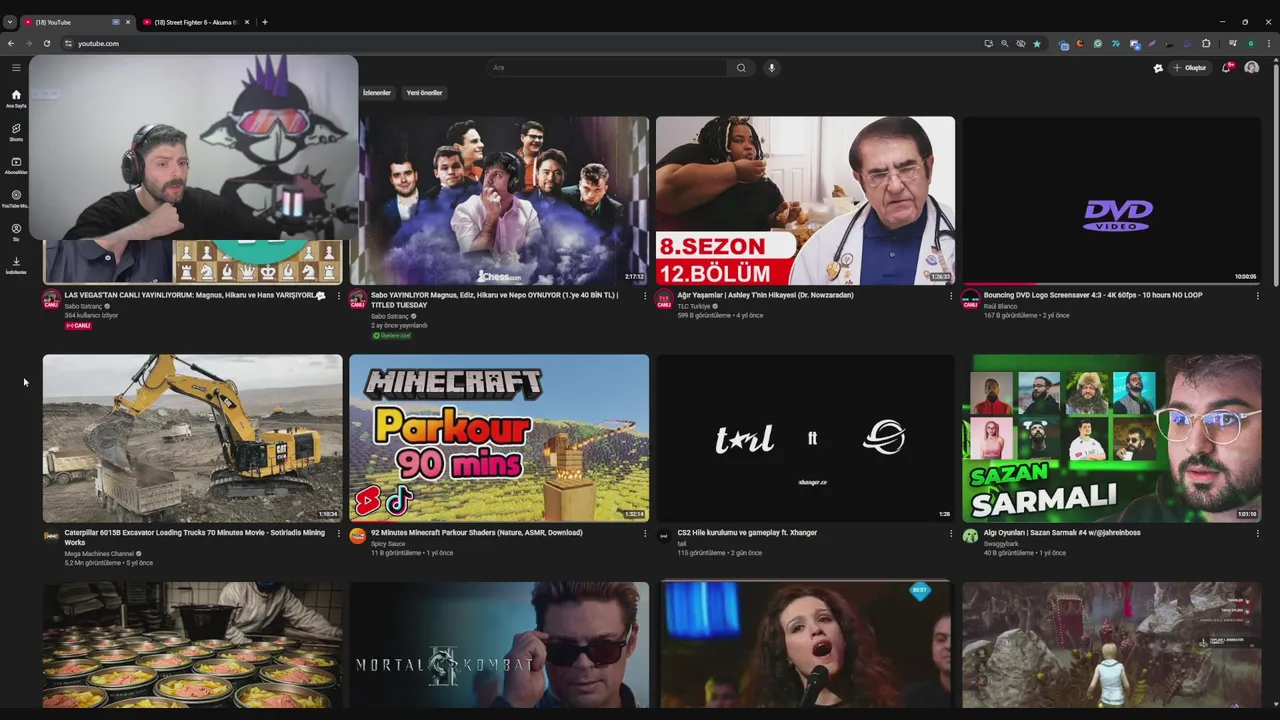Open Swaggybark channel avatar
This screenshot has height=720, width=1280.
(x=969, y=536)
